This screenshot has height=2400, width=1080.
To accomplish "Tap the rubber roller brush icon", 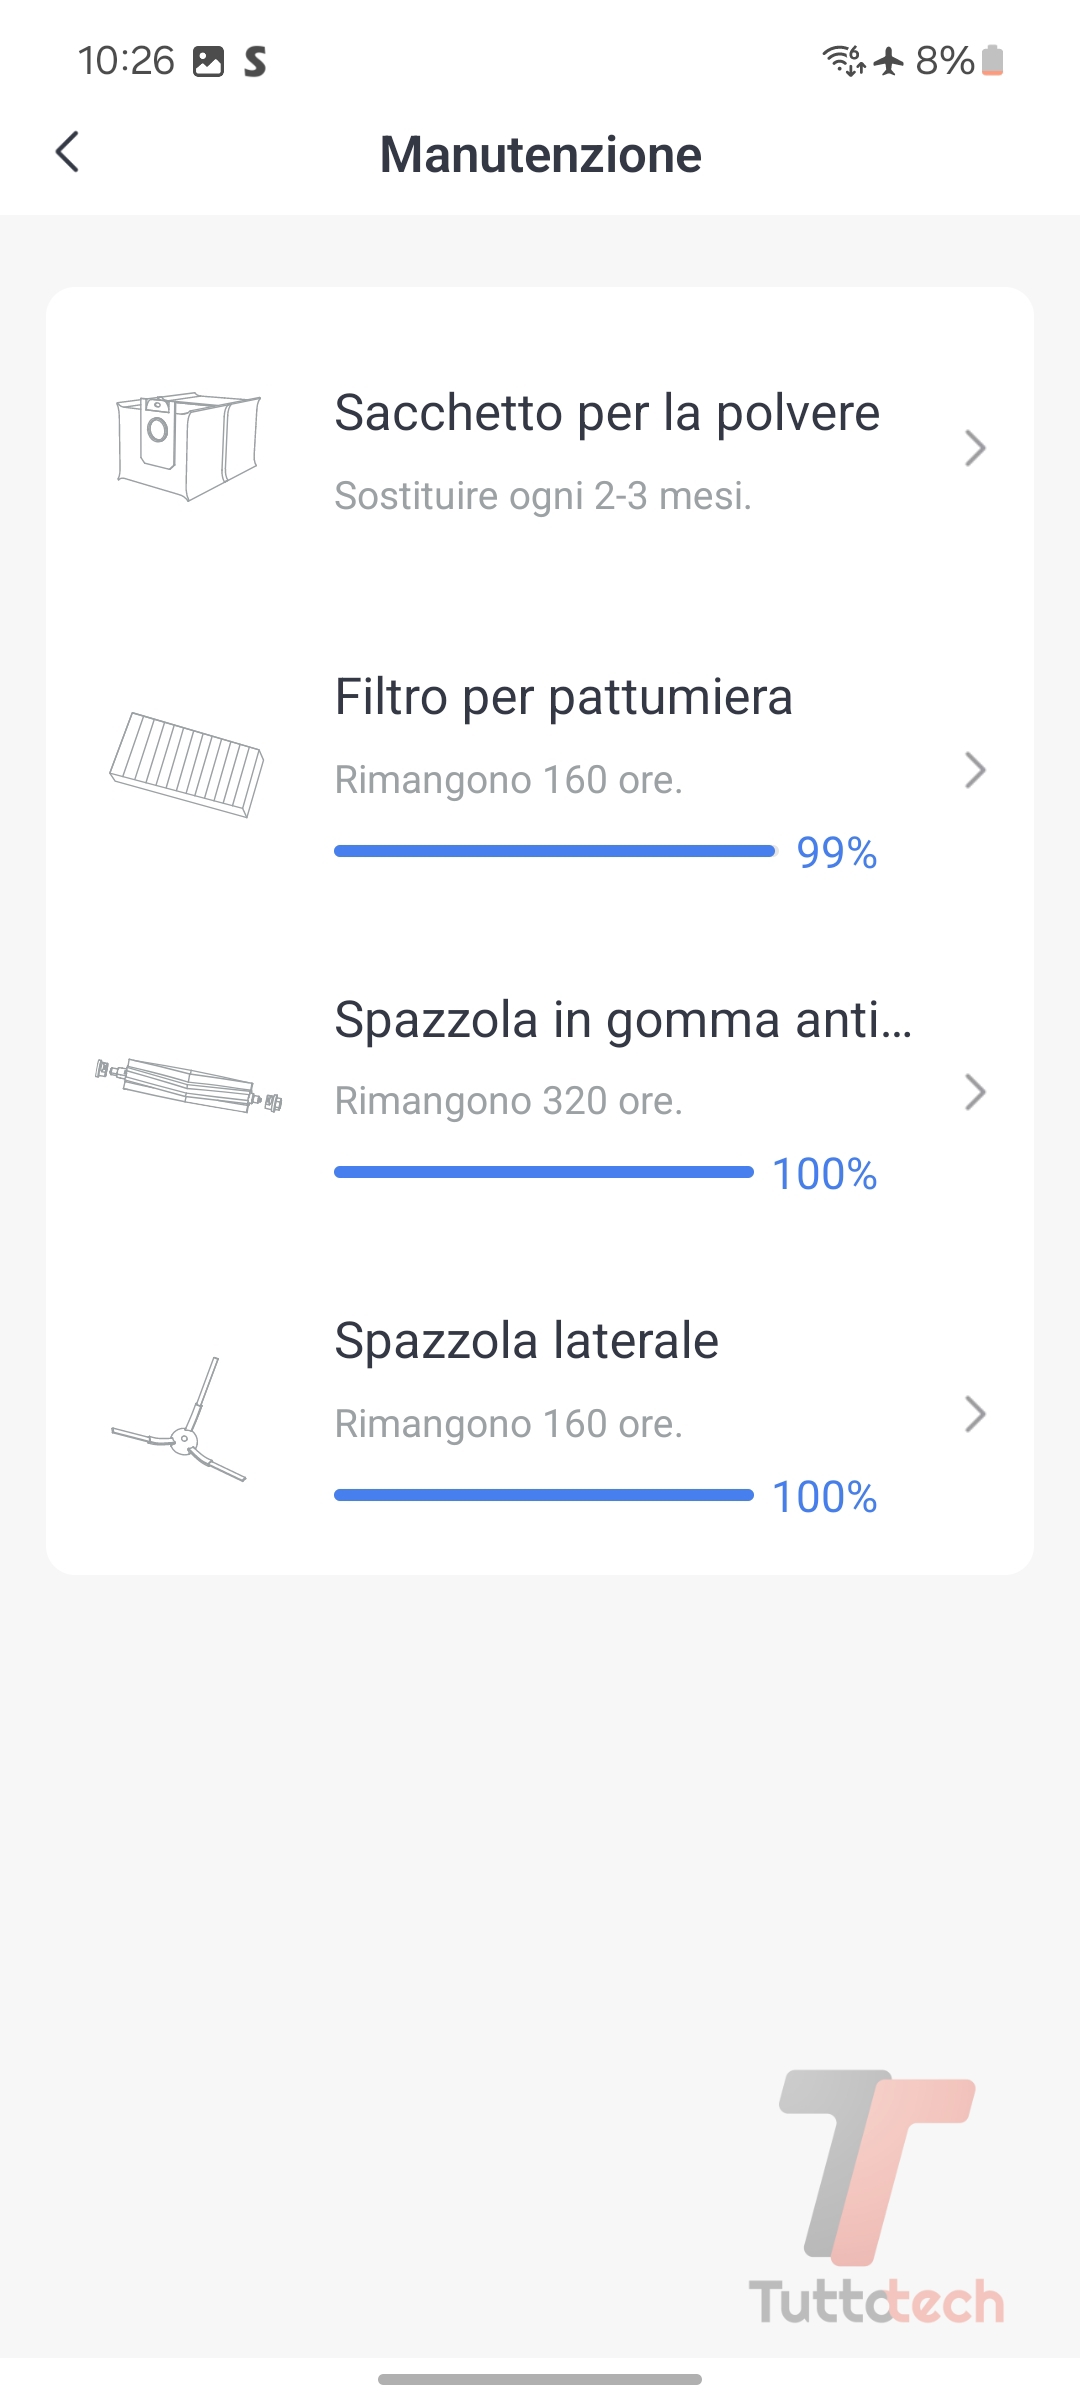I will tap(188, 1086).
